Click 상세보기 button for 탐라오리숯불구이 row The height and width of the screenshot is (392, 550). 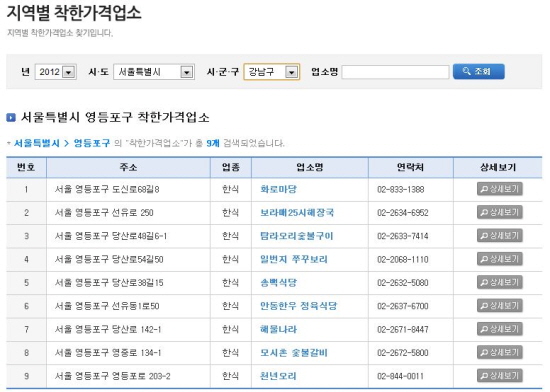click(500, 236)
